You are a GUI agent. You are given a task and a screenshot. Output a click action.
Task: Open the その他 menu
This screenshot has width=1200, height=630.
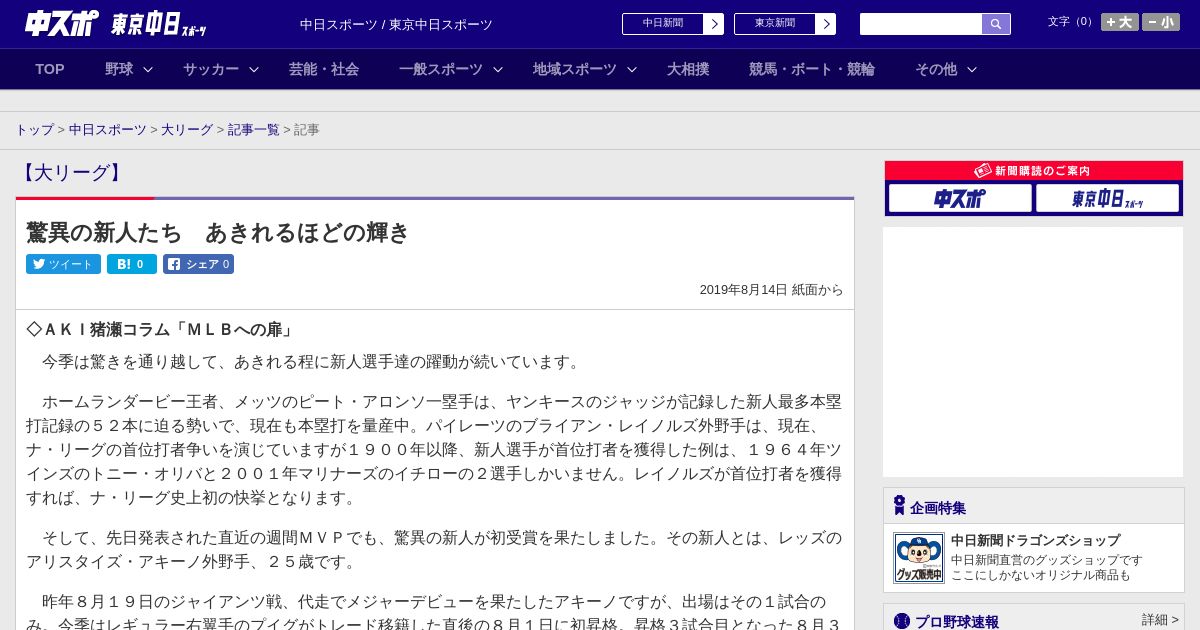click(936, 69)
